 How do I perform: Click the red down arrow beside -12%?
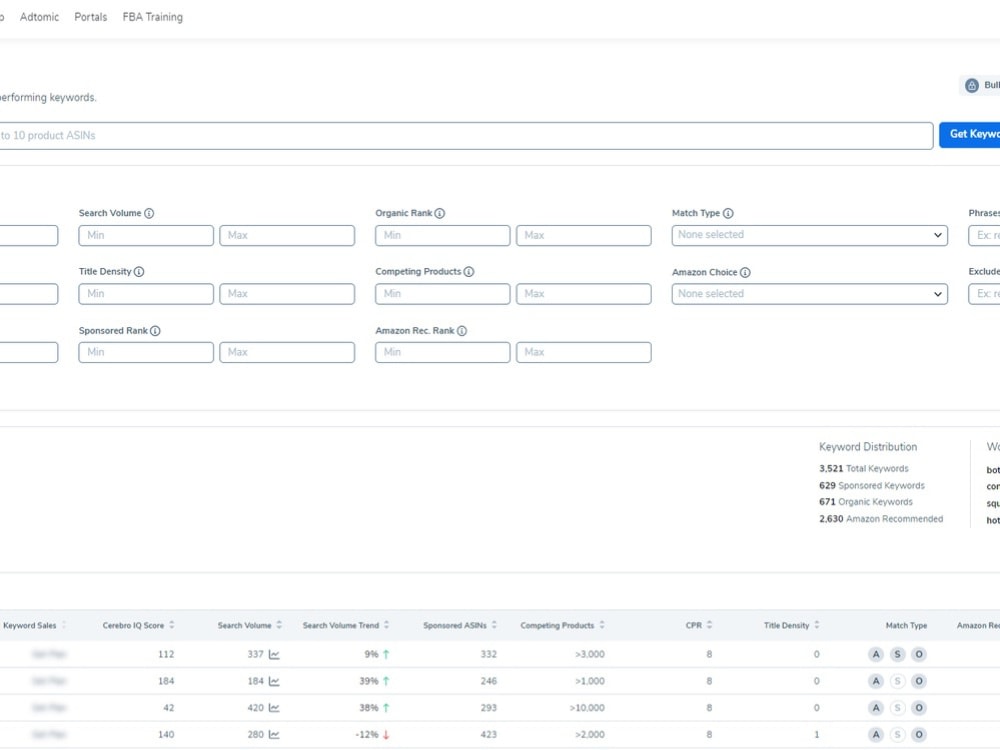pyautogui.click(x=386, y=735)
